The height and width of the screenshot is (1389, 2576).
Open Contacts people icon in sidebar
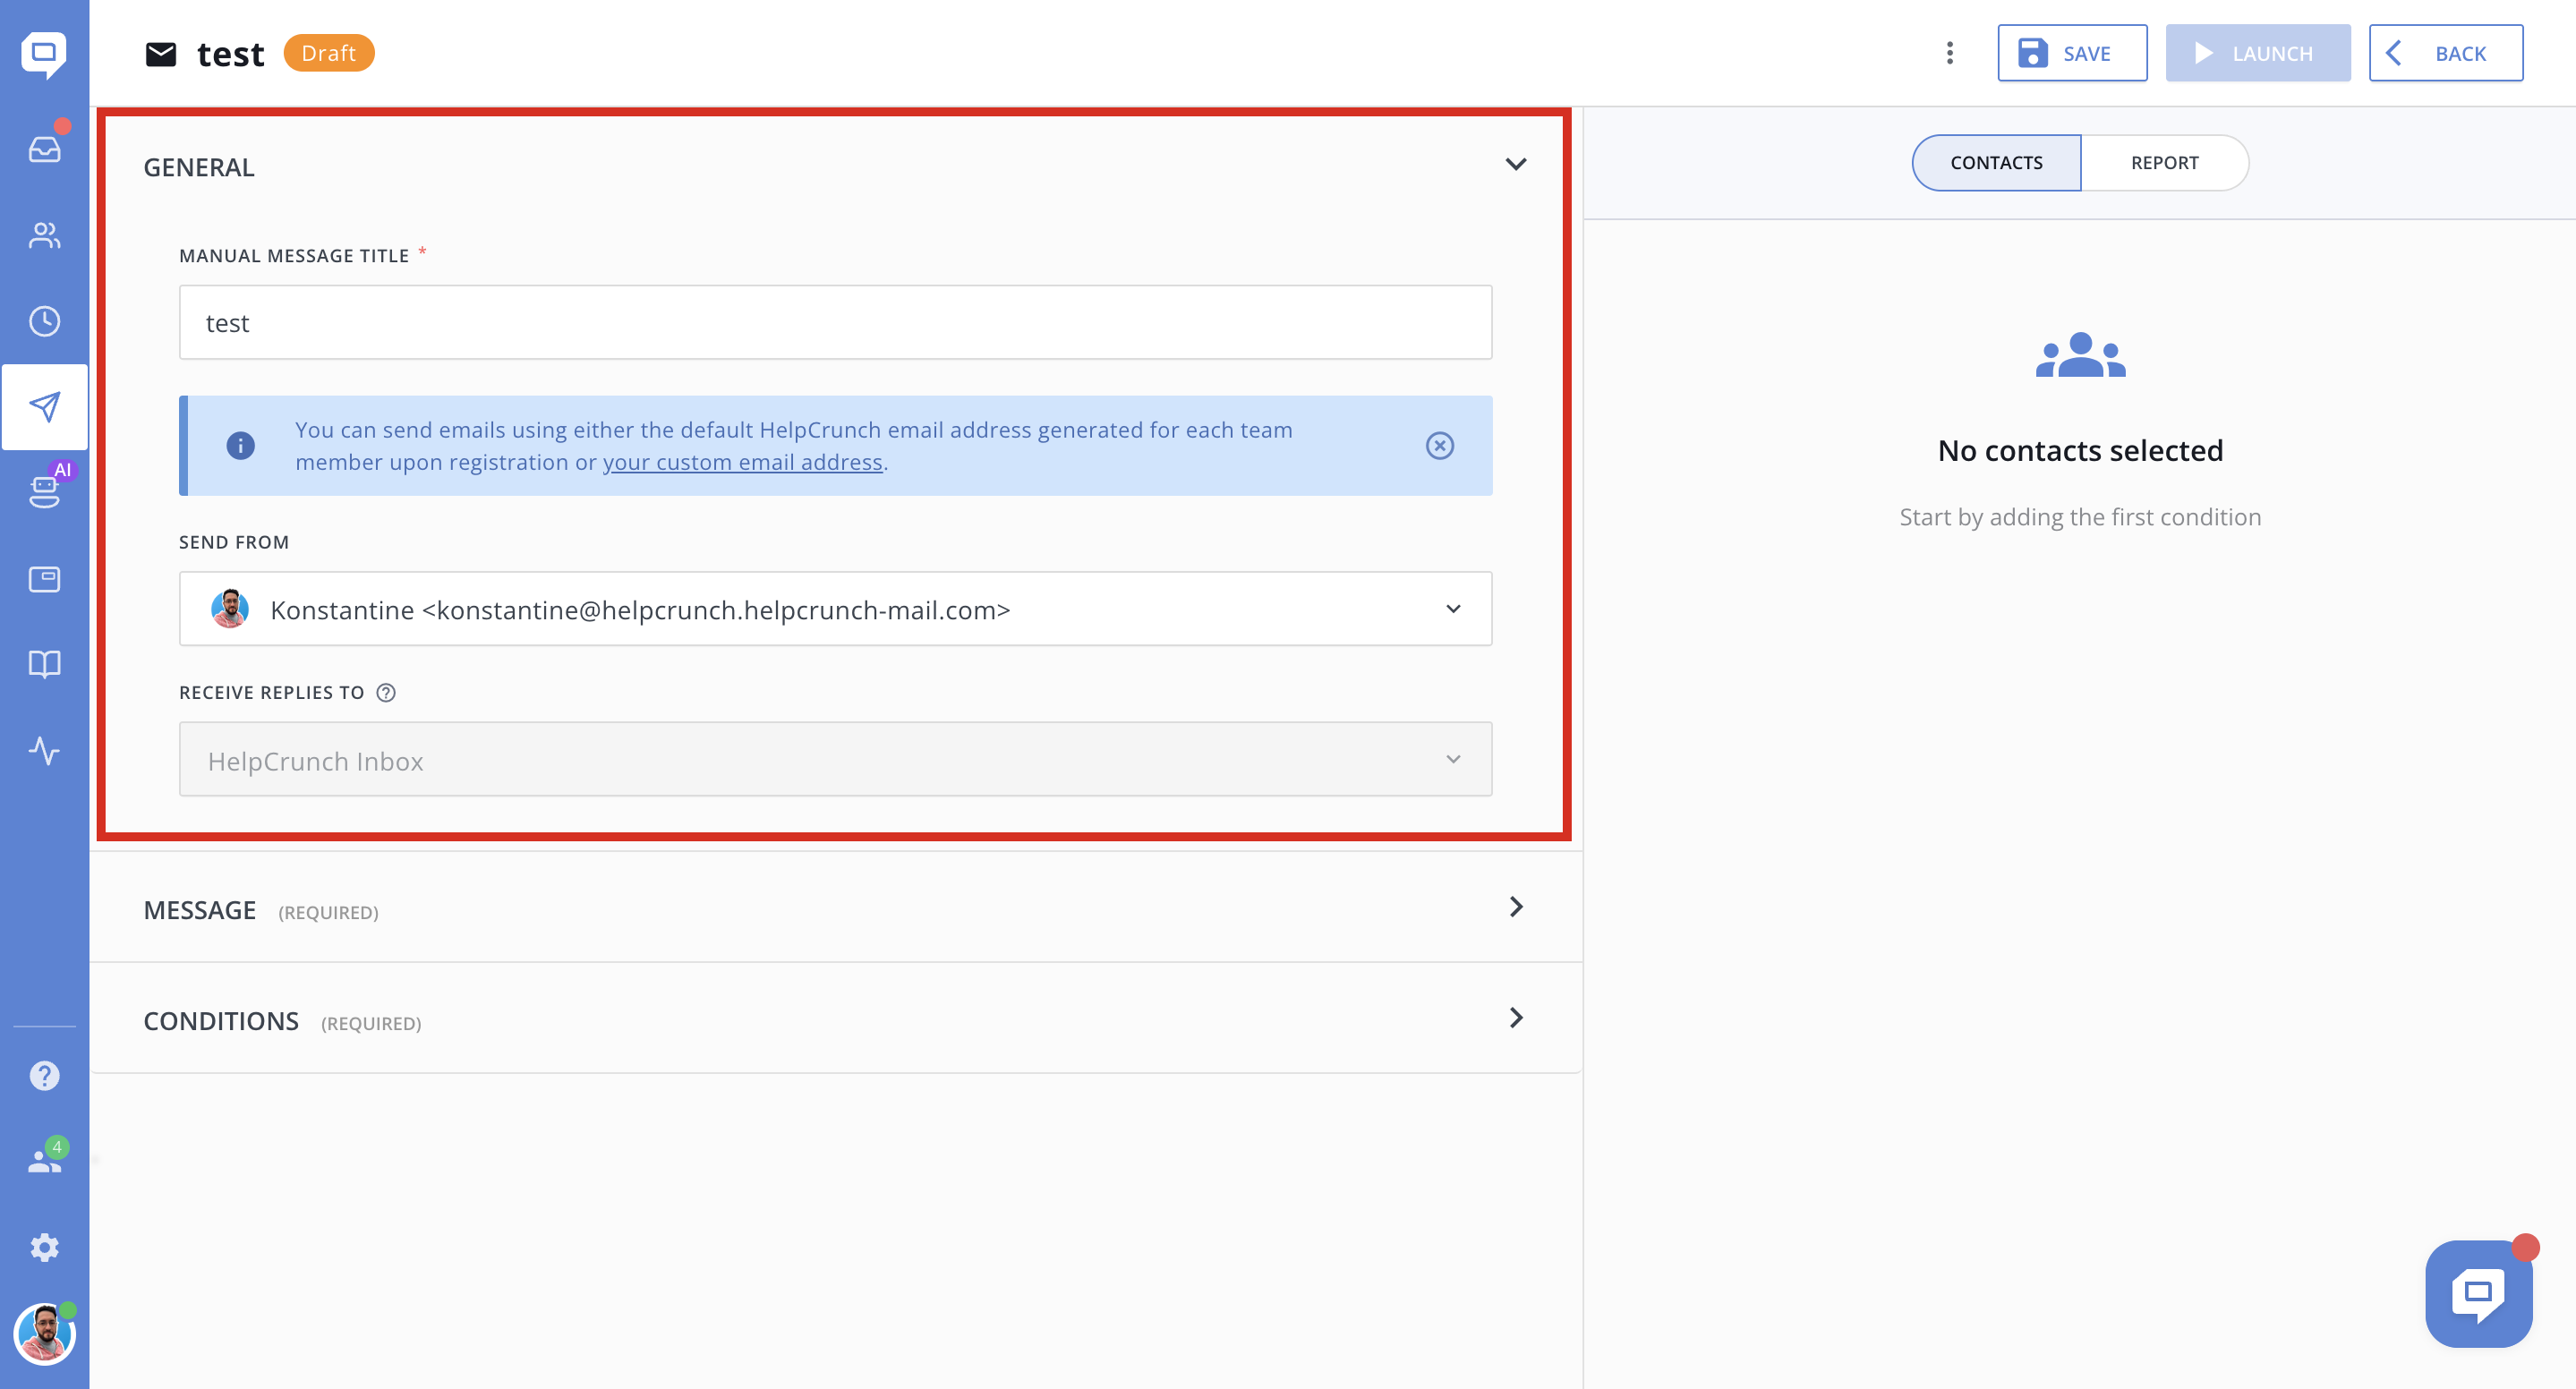click(44, 235)
